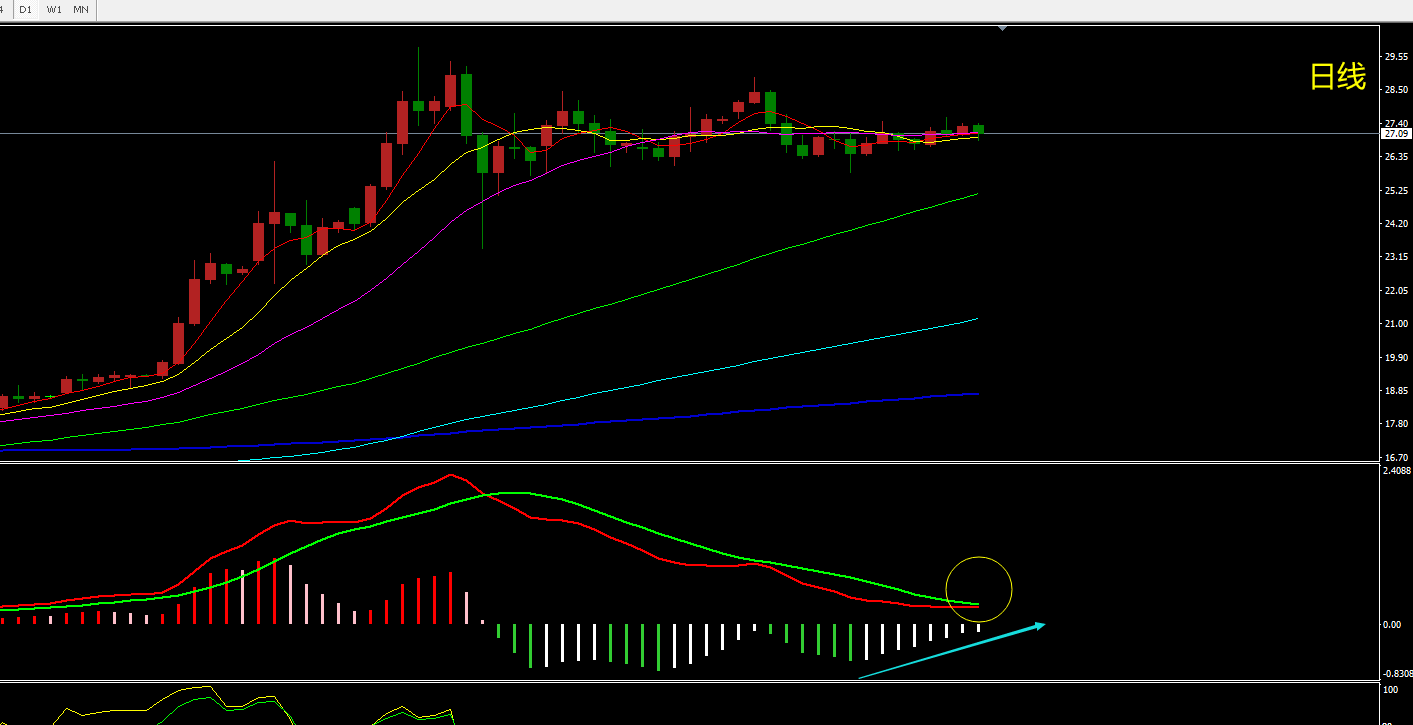This screenshot has width=1413, height=725.
Task: Click the 26.35 price axis value
Action: 1396,157
